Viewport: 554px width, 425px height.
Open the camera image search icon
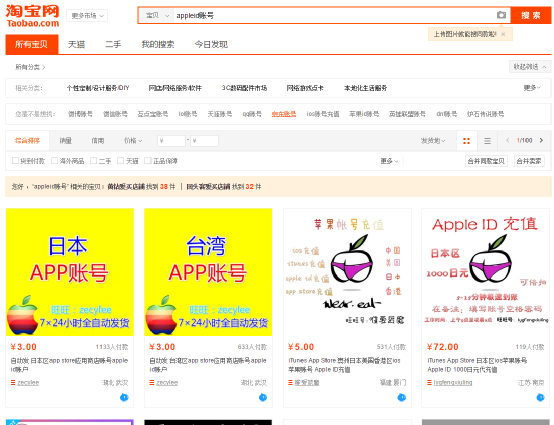[501, 15]
